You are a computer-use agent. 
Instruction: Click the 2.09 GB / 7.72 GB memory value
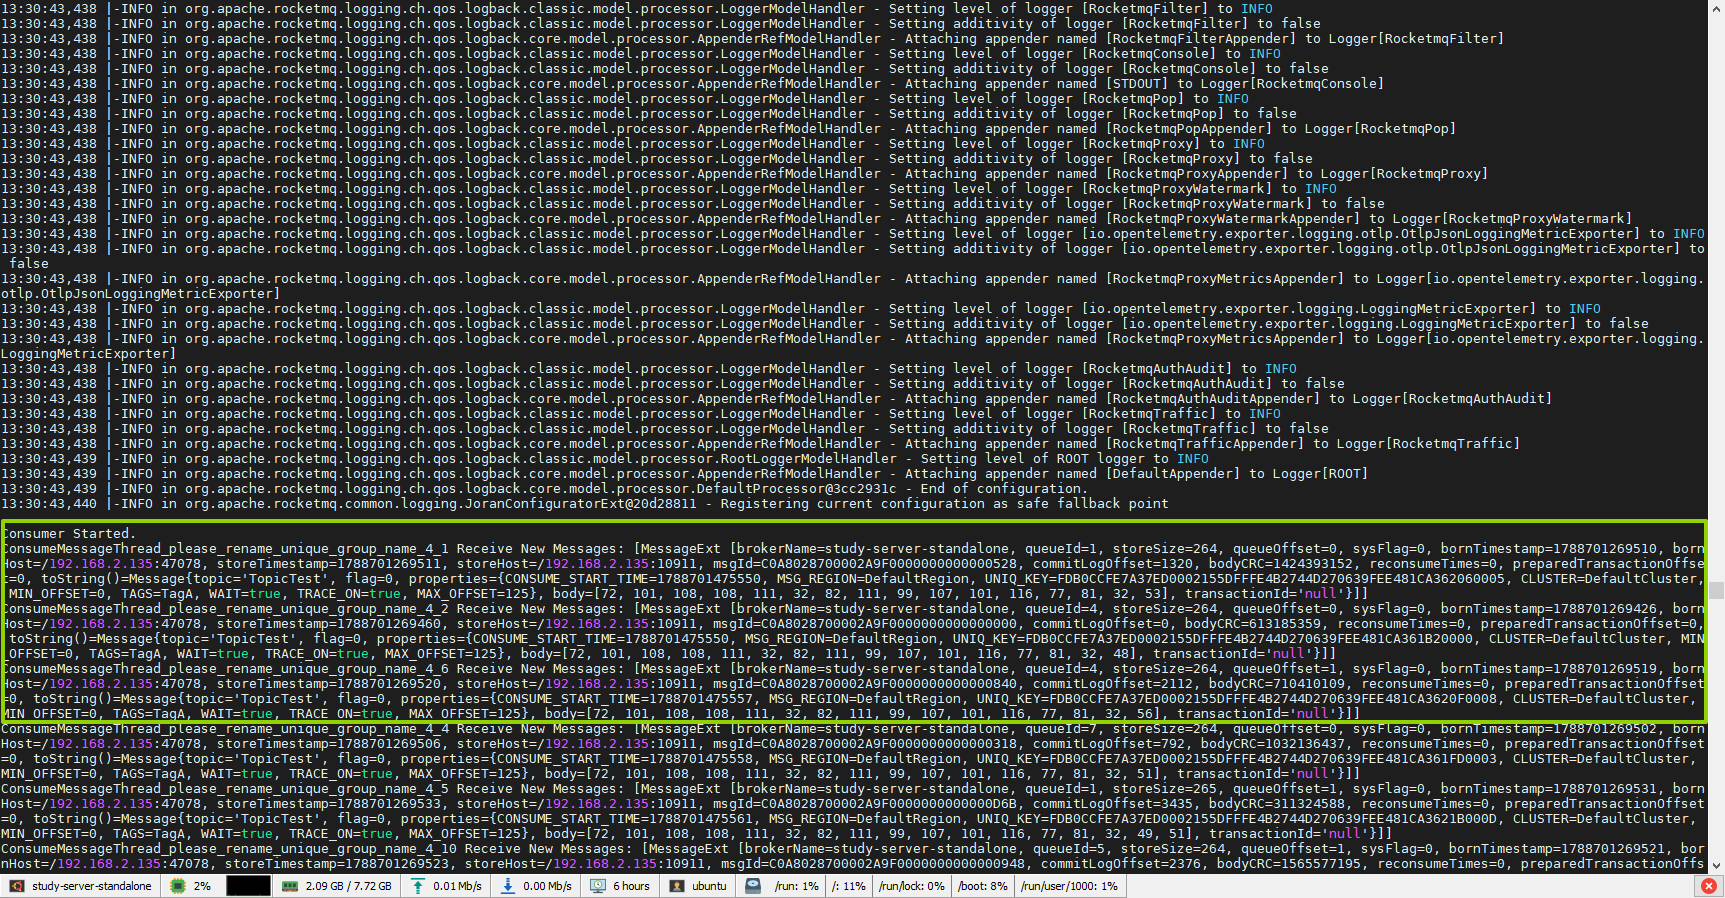tap(349, 886)
